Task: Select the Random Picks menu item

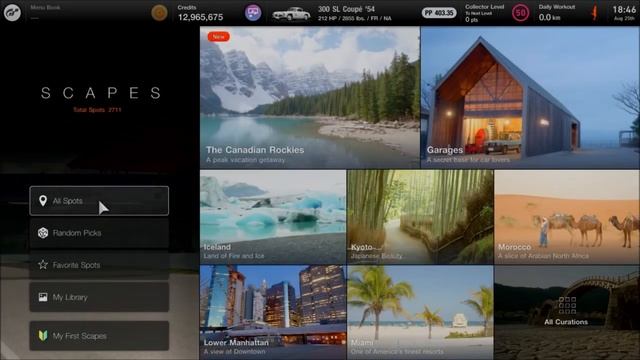Action: (x=99, y=233)
